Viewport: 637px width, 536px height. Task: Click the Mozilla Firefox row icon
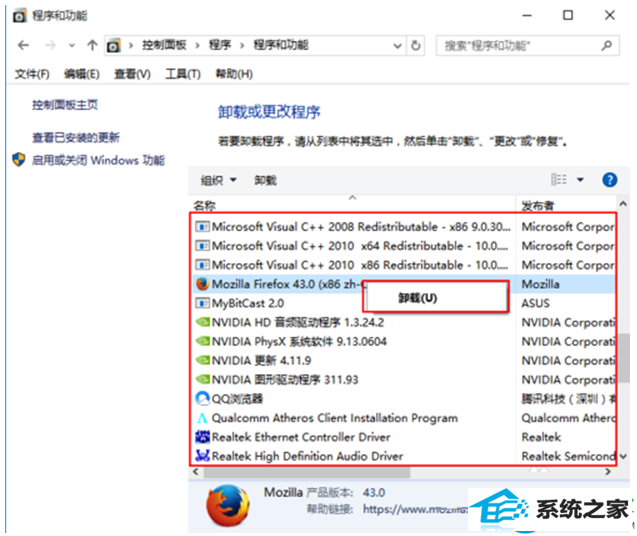(202, 284)
